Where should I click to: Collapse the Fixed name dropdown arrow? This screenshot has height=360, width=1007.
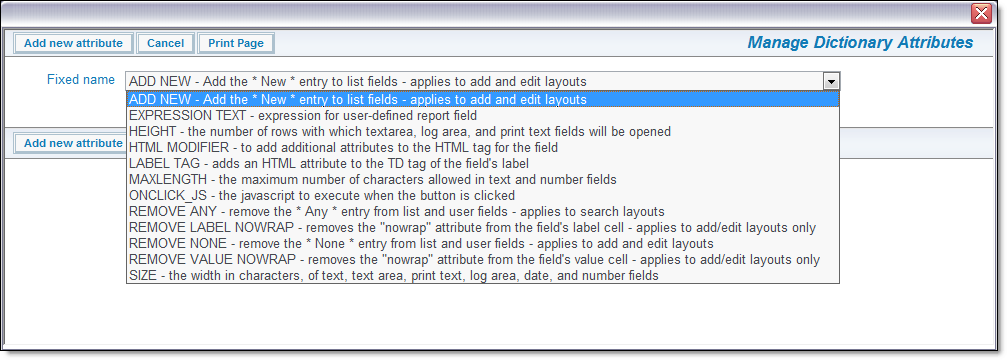(831, 81)
